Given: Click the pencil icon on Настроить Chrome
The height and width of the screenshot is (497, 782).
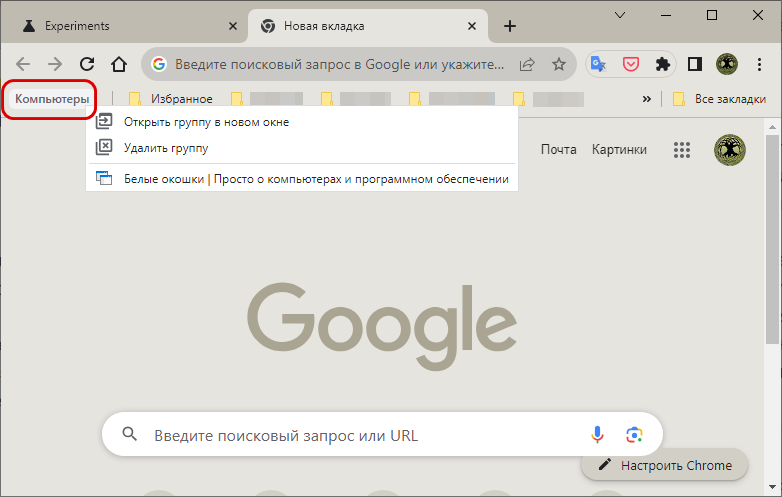Looking at the screenshot, I should (x=604, y=465).
